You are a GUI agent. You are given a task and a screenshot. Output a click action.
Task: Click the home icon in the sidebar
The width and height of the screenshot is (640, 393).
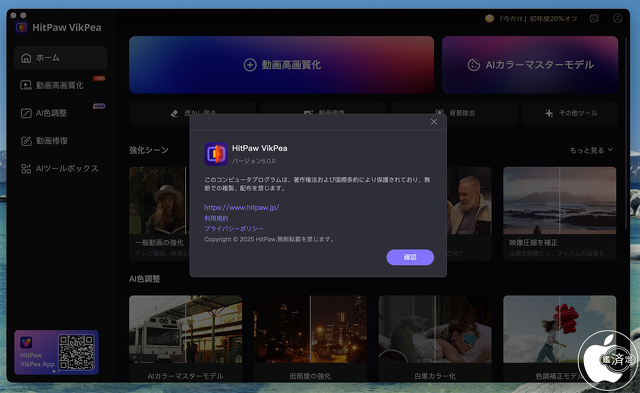(26, 58)
